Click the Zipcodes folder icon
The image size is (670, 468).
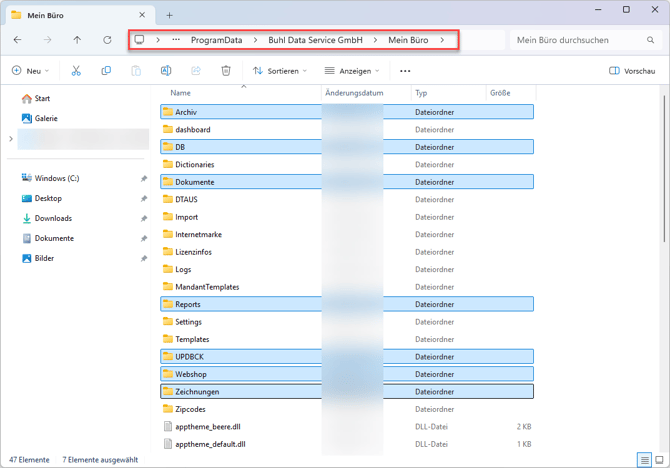(x=168, y=409)
